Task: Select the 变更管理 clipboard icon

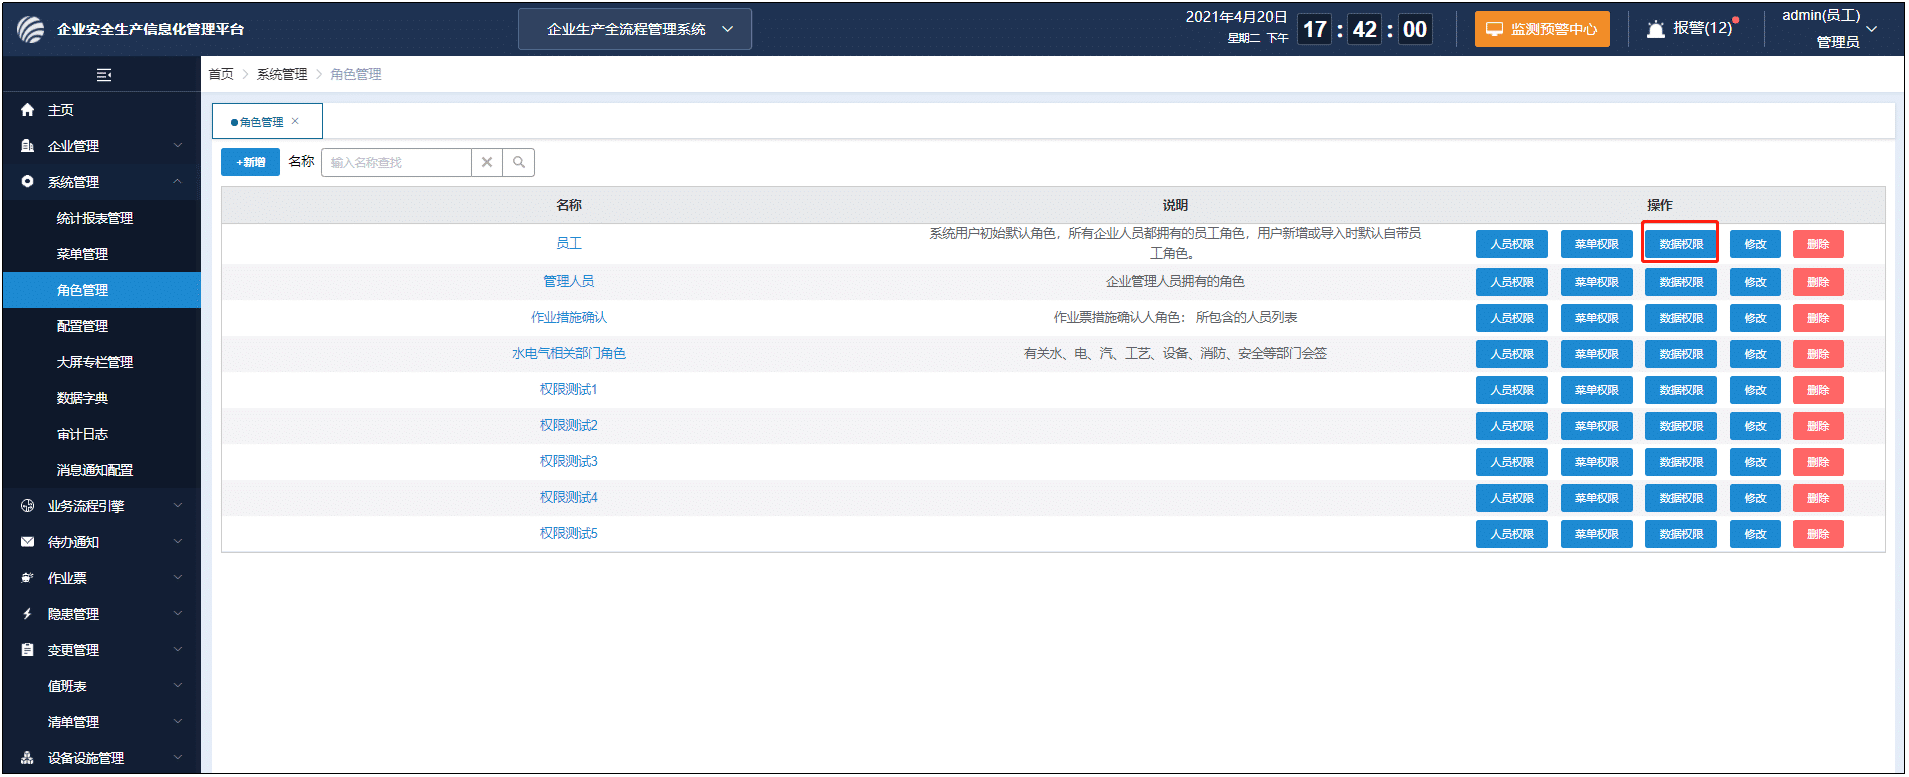Action: 27,650
